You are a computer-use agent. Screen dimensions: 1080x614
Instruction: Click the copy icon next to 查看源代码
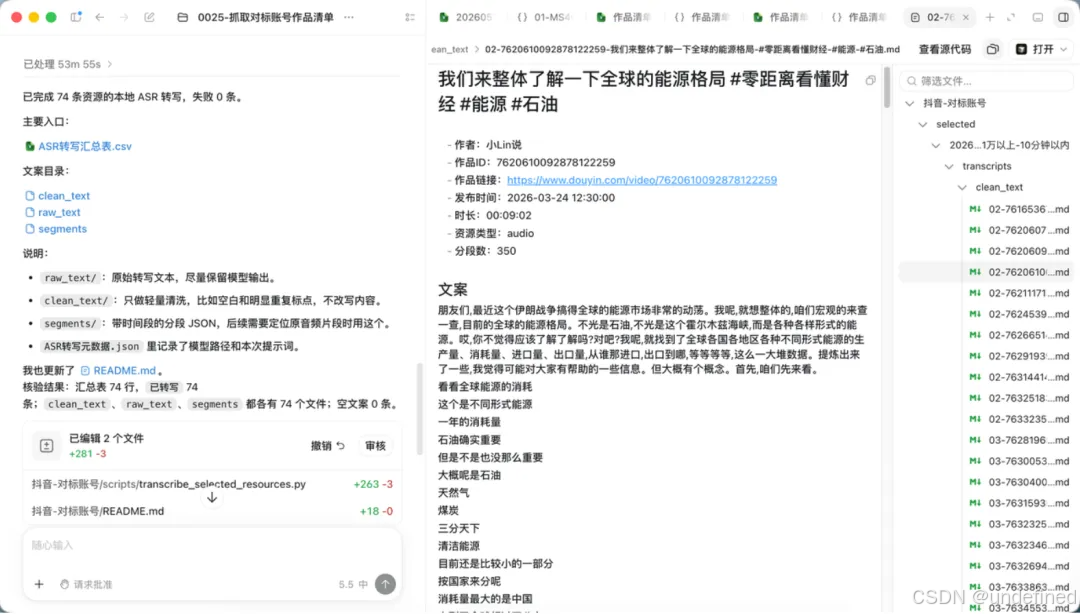[x=993, y=50]
